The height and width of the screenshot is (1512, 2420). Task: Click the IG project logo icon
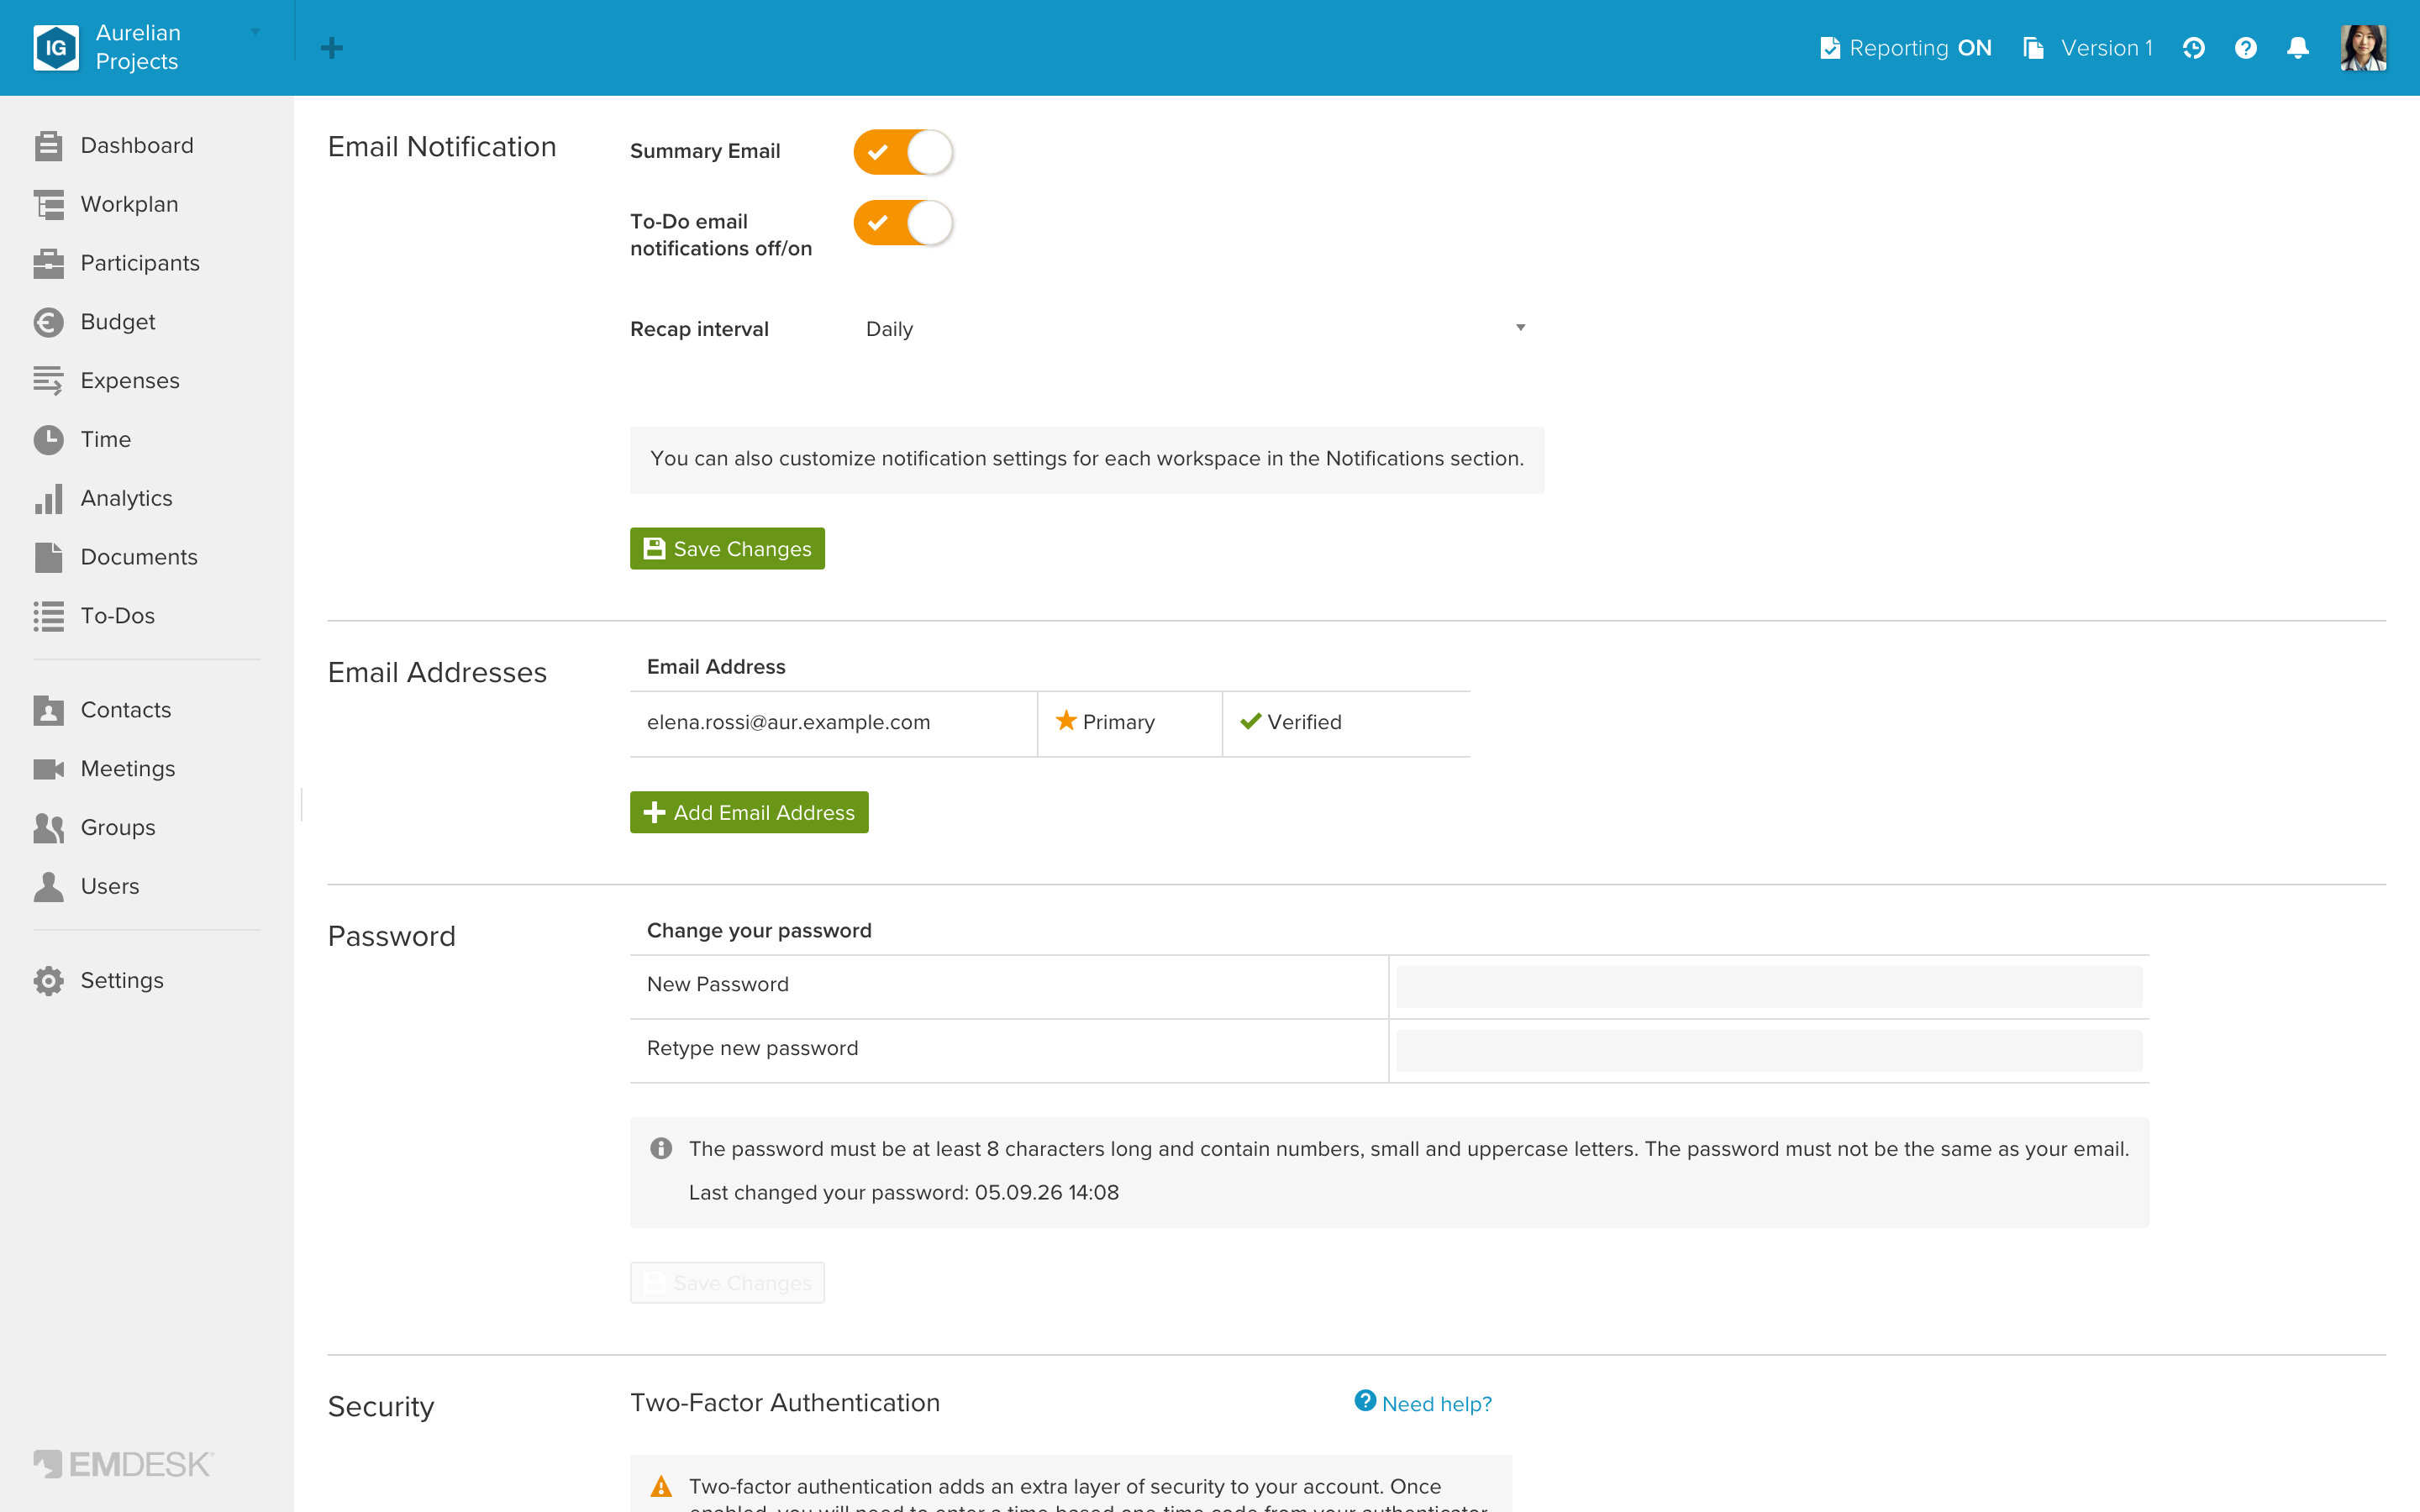point(56,47)
